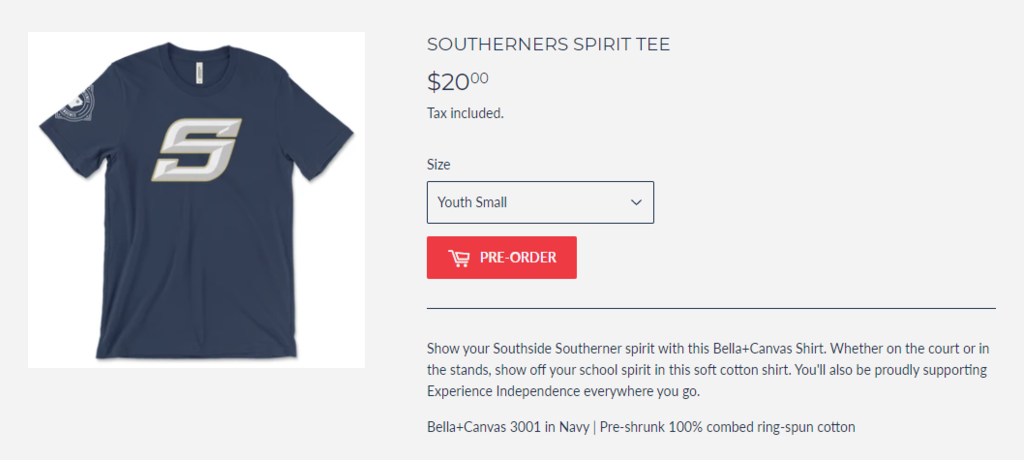Click the large S logo on the shirt
Screen dimensions: 1024x460
click(x=197, y=150)
